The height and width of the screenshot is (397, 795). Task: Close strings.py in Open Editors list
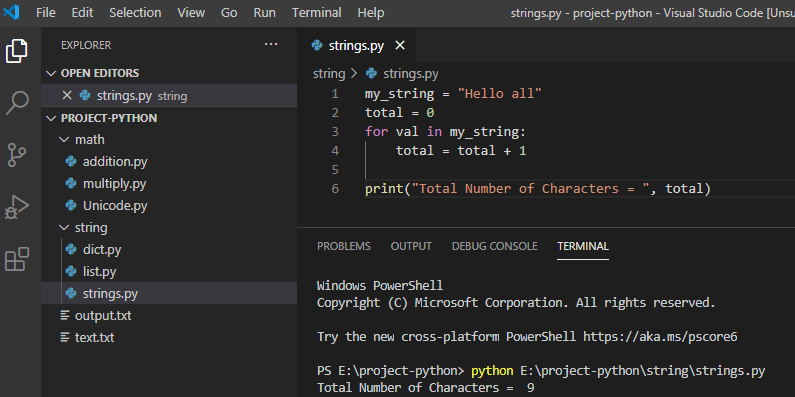[x=67, y=95]
